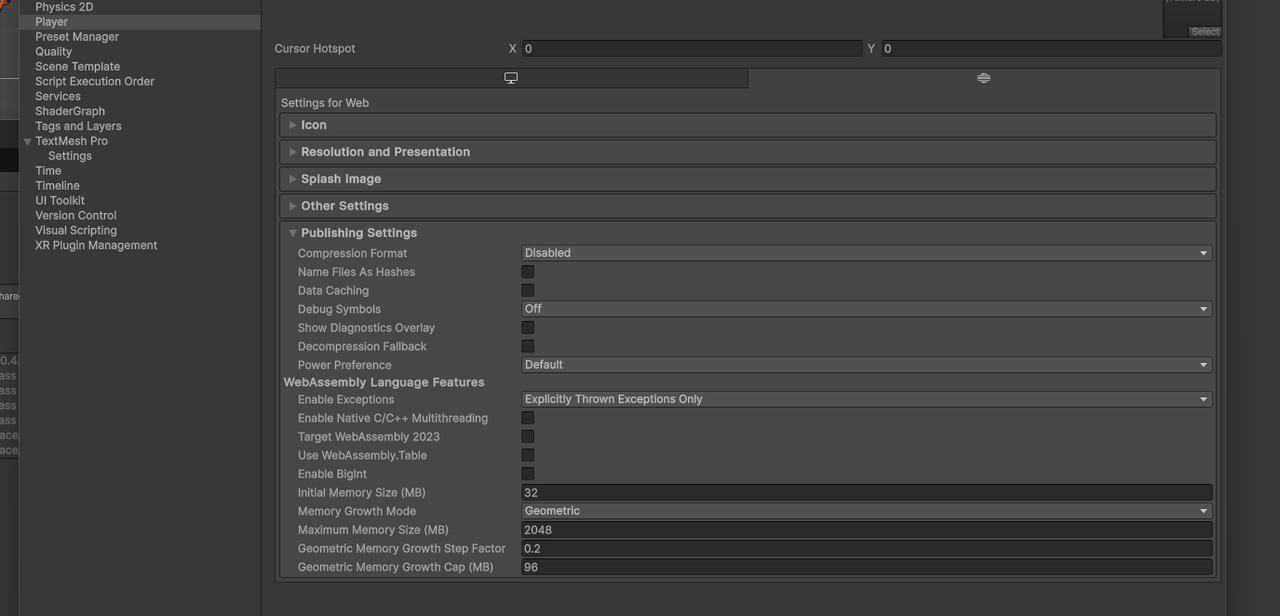
Task: Enable Native C/C++ Multithreading checkbox
Action: 528,418
